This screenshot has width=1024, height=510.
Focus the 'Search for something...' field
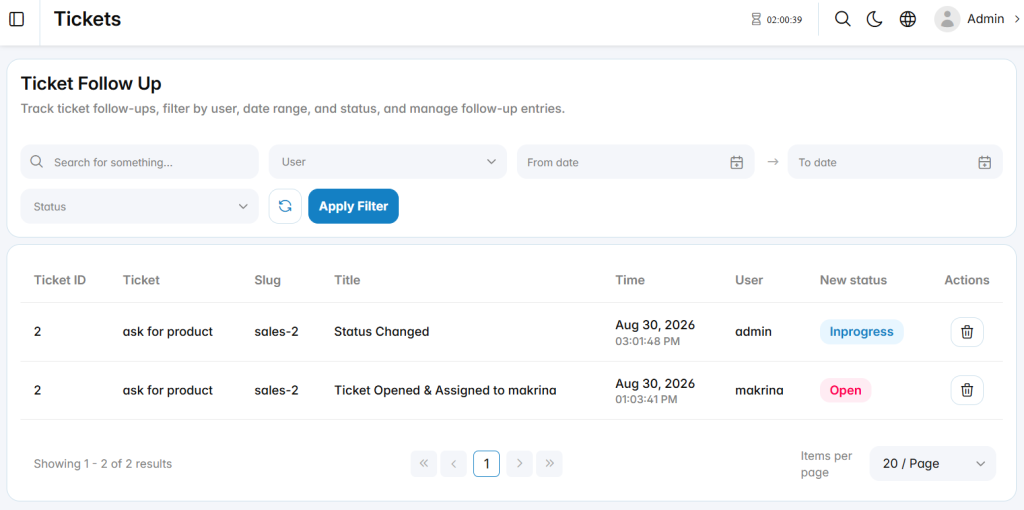pos(140,162)
